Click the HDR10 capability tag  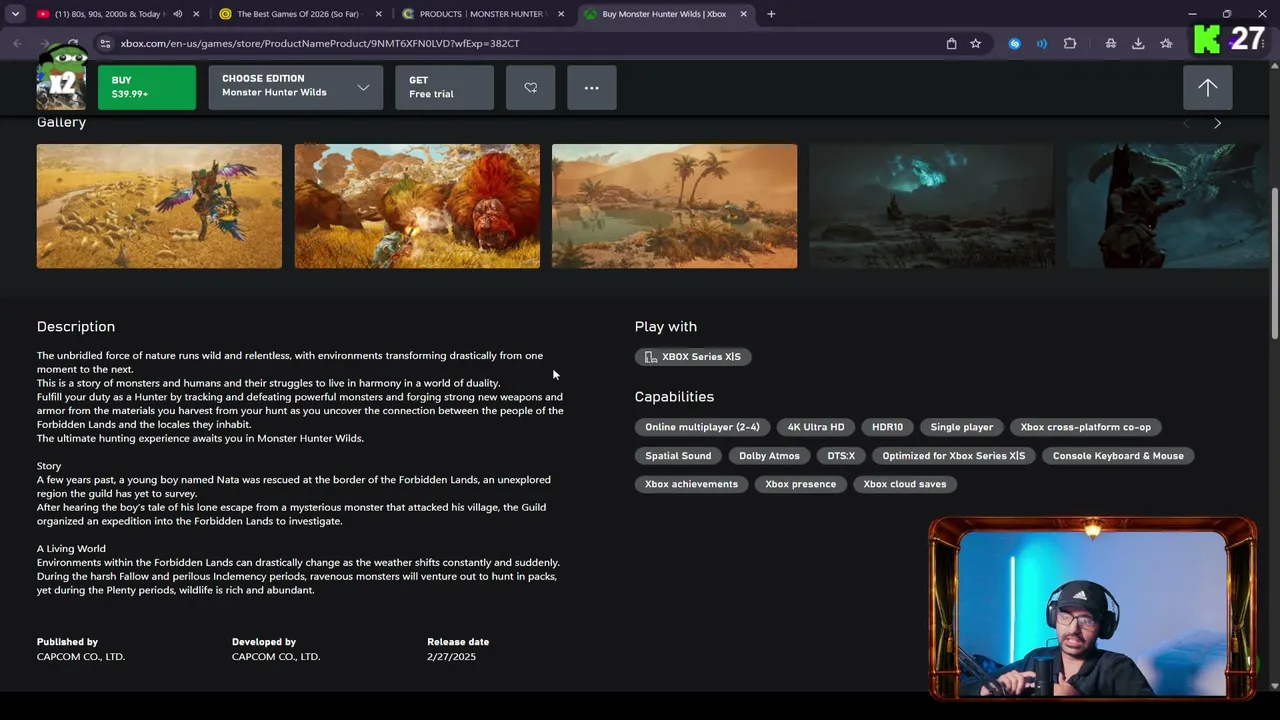[x=887, y=427]
